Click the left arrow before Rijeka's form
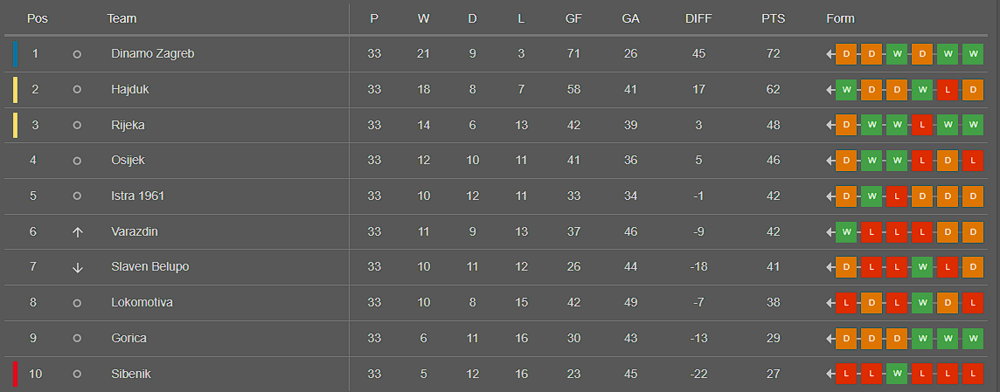Image resolution: width=1000 pixels, height=392 pixels. tap(830, 126)
